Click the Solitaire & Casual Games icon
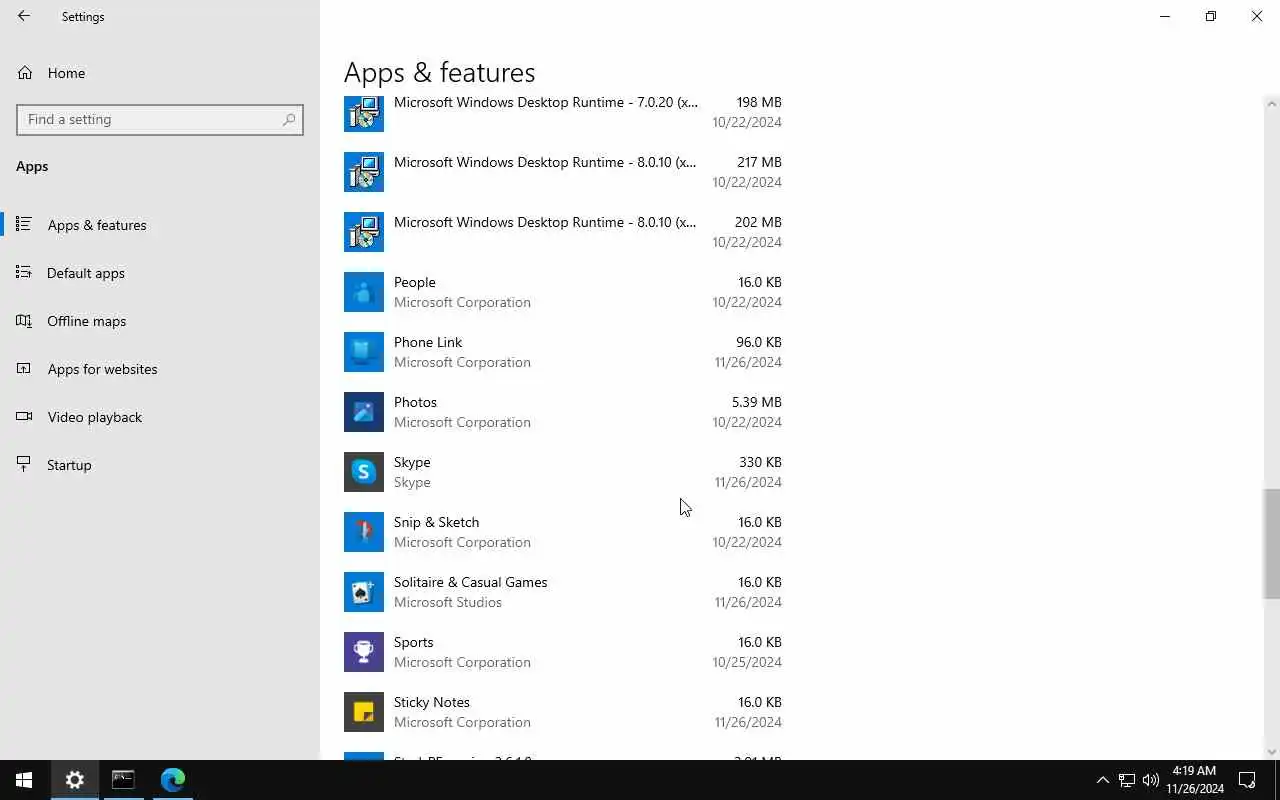 pyautogui.click(x=364, y=592)
